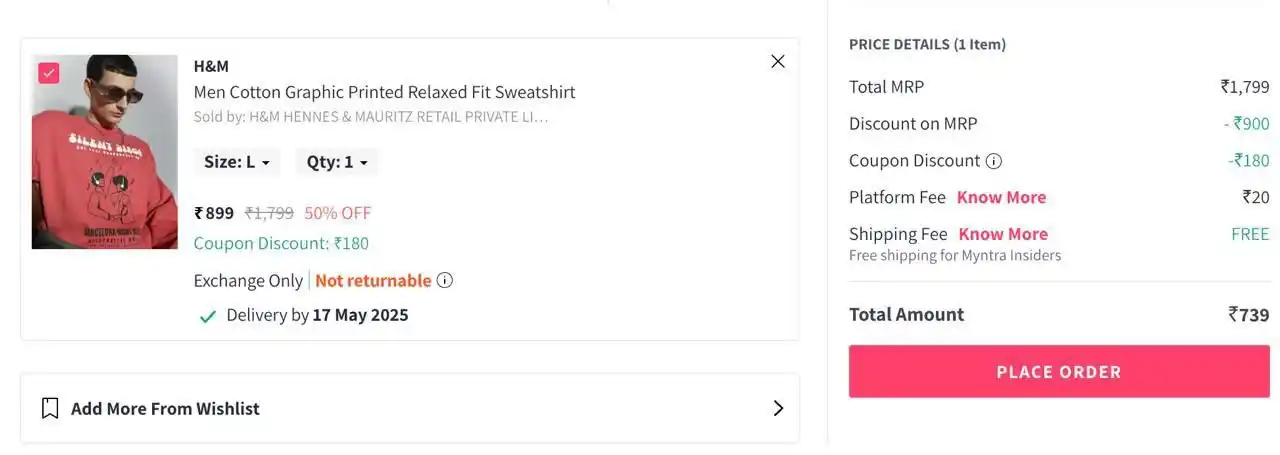Click info icon next to Not returnable
1280x455 pixels.
pyautogui.click(x=445, y=280)
